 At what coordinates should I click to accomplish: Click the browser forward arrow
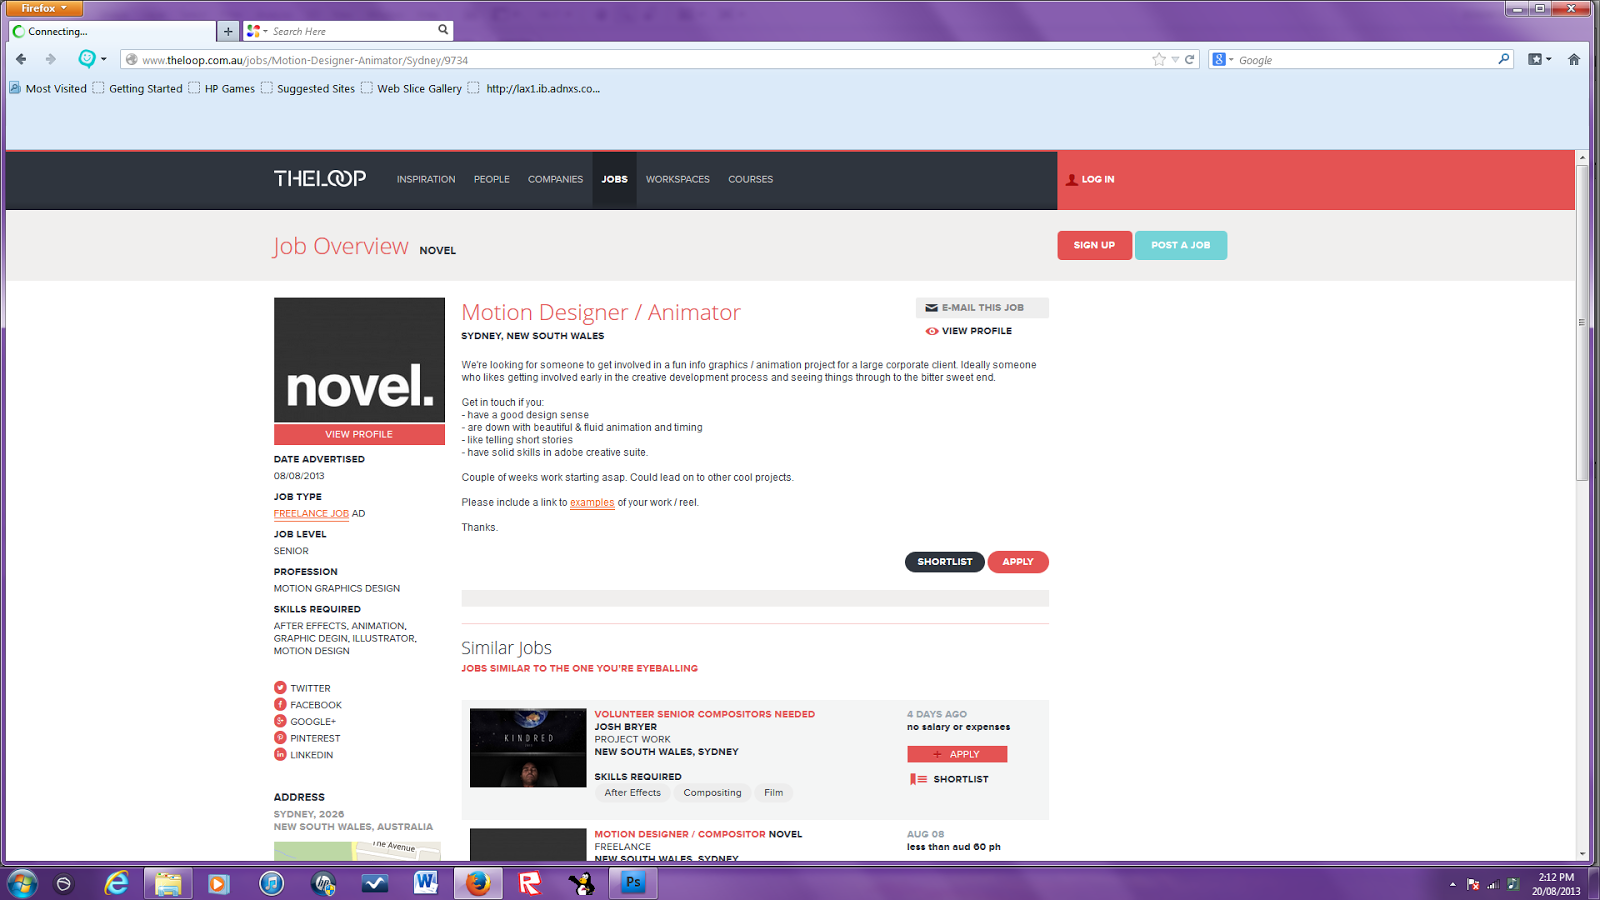point(50,59)
